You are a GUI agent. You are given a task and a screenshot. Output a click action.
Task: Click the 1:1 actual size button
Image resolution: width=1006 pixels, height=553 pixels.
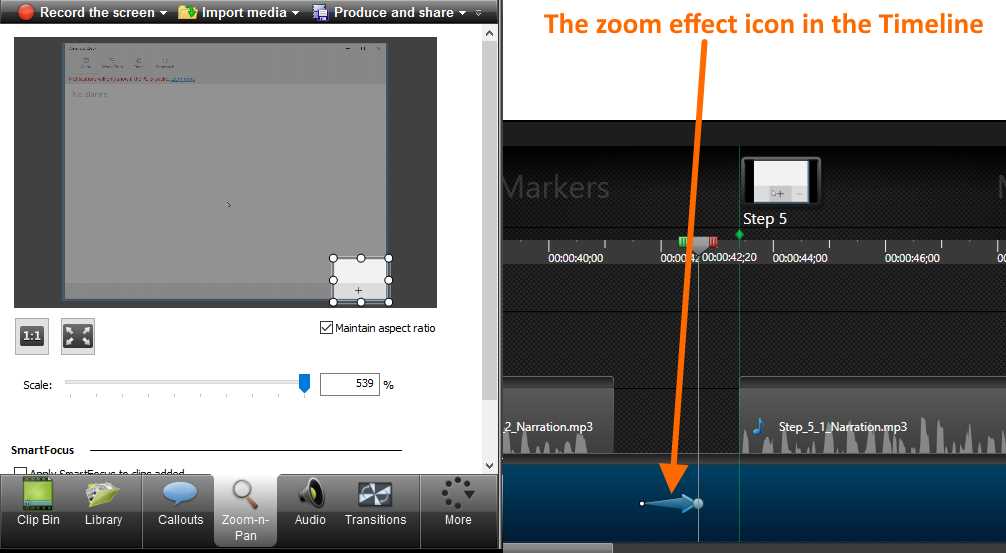pyautogui.click(x=31, y=336)
